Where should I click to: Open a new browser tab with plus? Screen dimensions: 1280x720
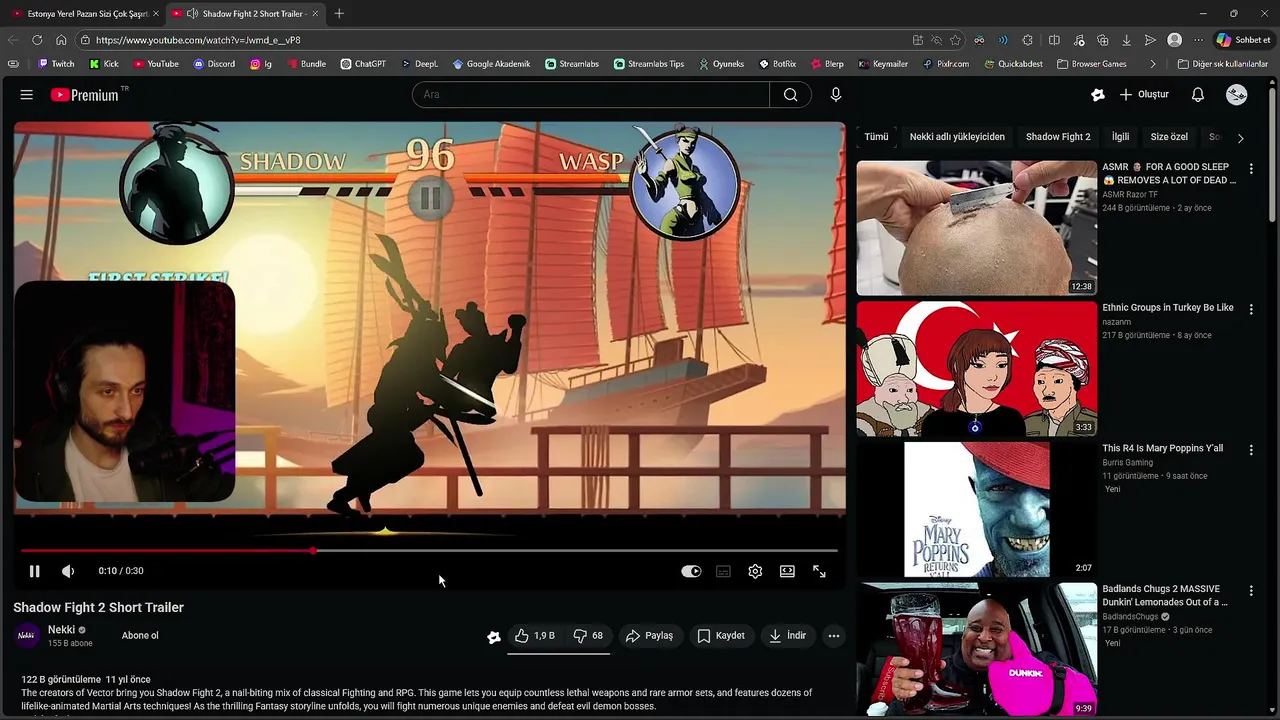(339, 14)
